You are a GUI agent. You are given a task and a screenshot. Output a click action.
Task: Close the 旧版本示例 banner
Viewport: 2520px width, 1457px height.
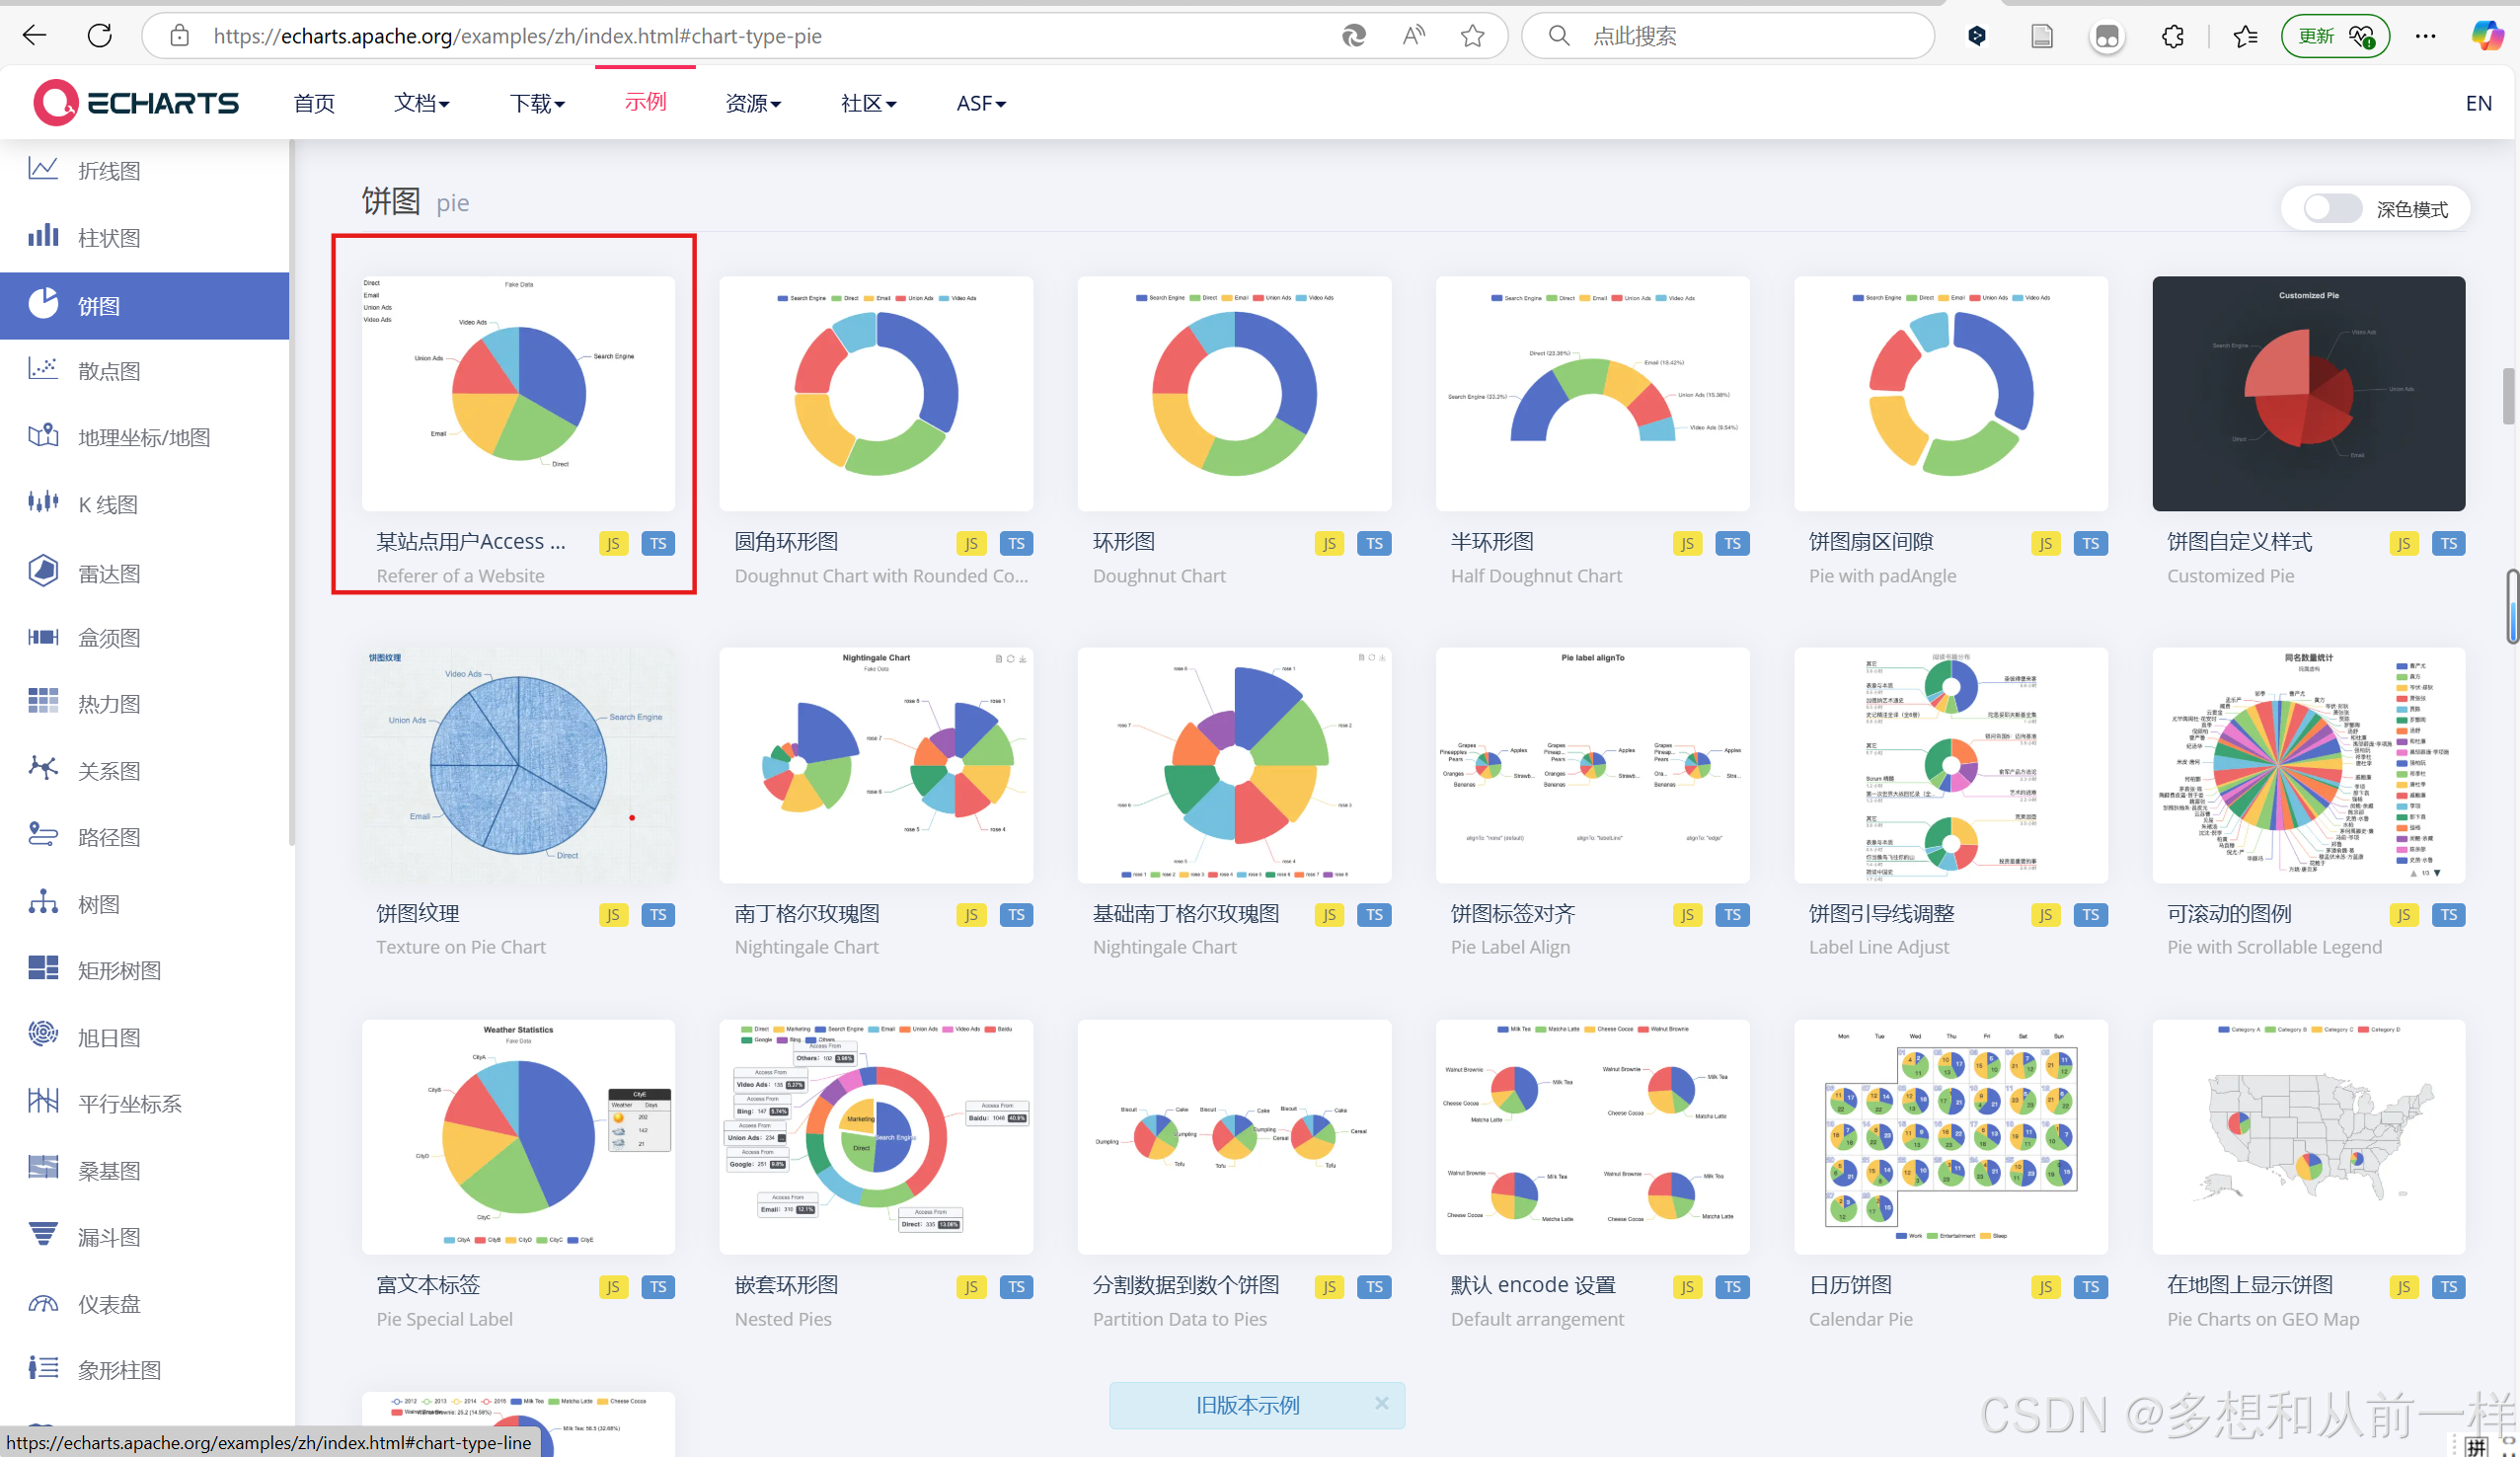pos(1381,1403)
